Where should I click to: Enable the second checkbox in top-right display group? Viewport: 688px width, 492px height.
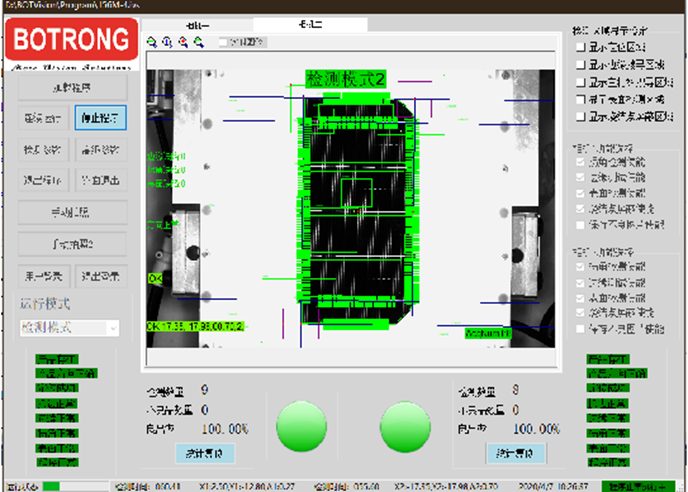pyautogui.click(x=580, y=65)
